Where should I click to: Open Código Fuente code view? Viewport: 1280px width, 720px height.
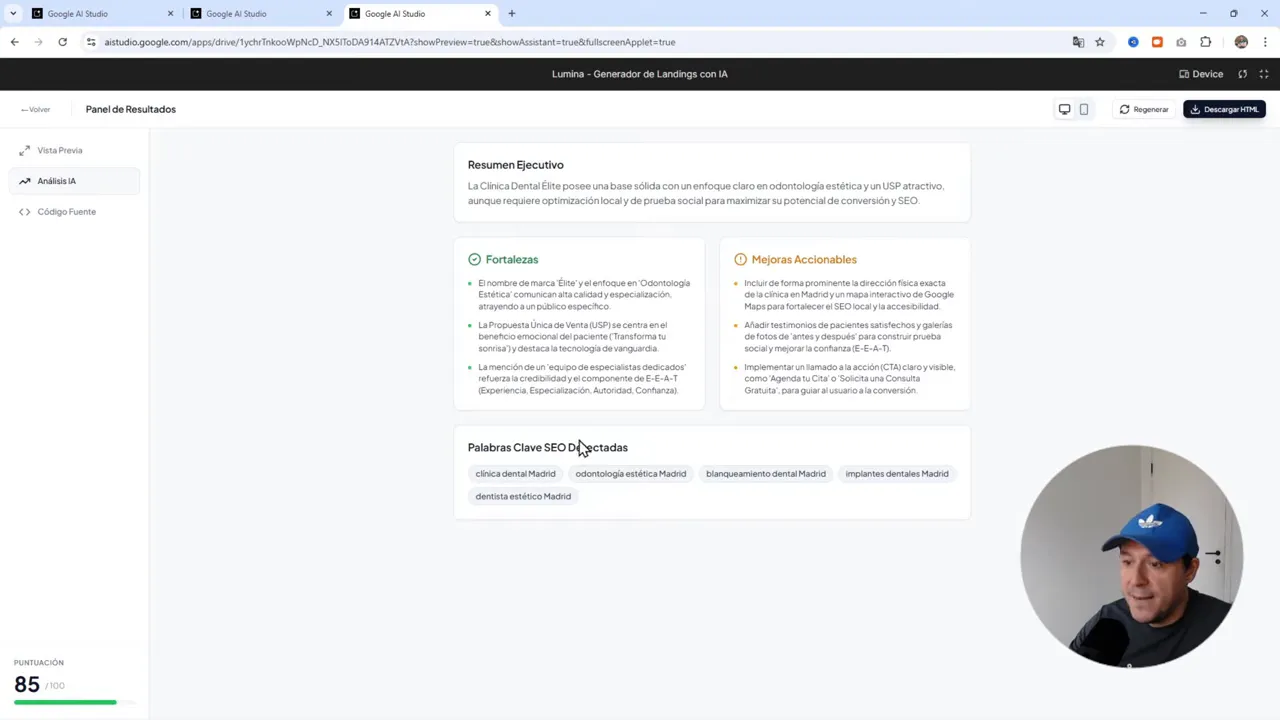(24, 211)
